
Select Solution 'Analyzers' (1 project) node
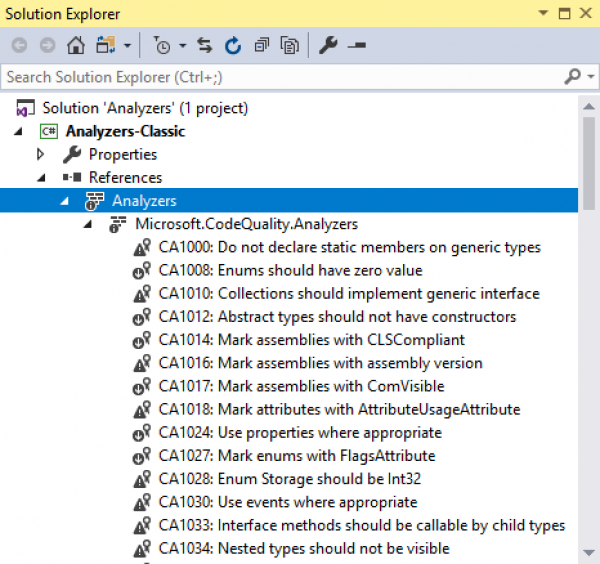click(145, 108)
